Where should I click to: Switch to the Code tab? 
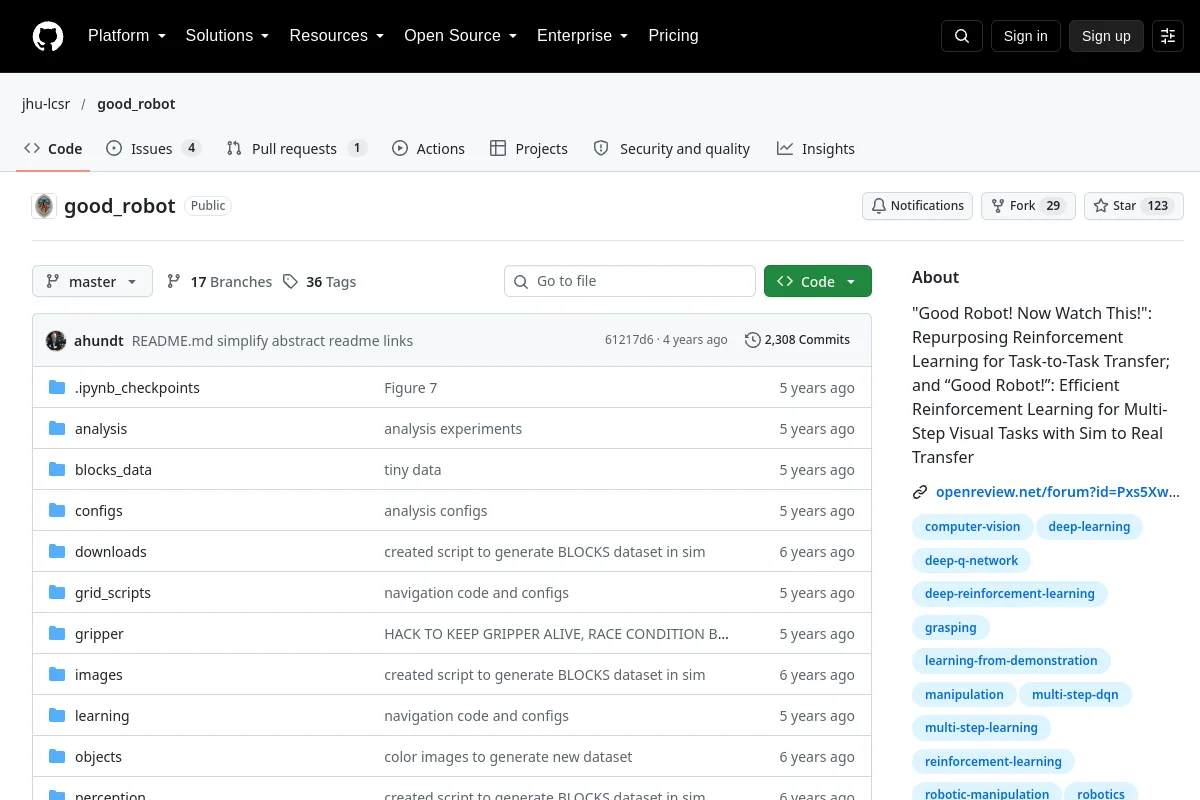point(53,149)
